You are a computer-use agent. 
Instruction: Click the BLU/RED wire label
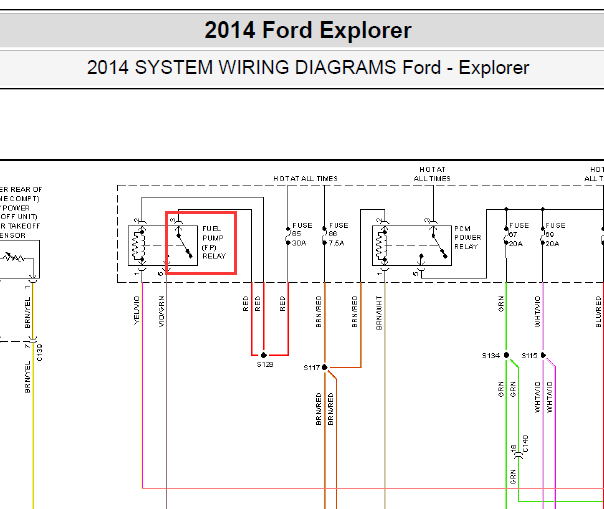click(598, 311)
